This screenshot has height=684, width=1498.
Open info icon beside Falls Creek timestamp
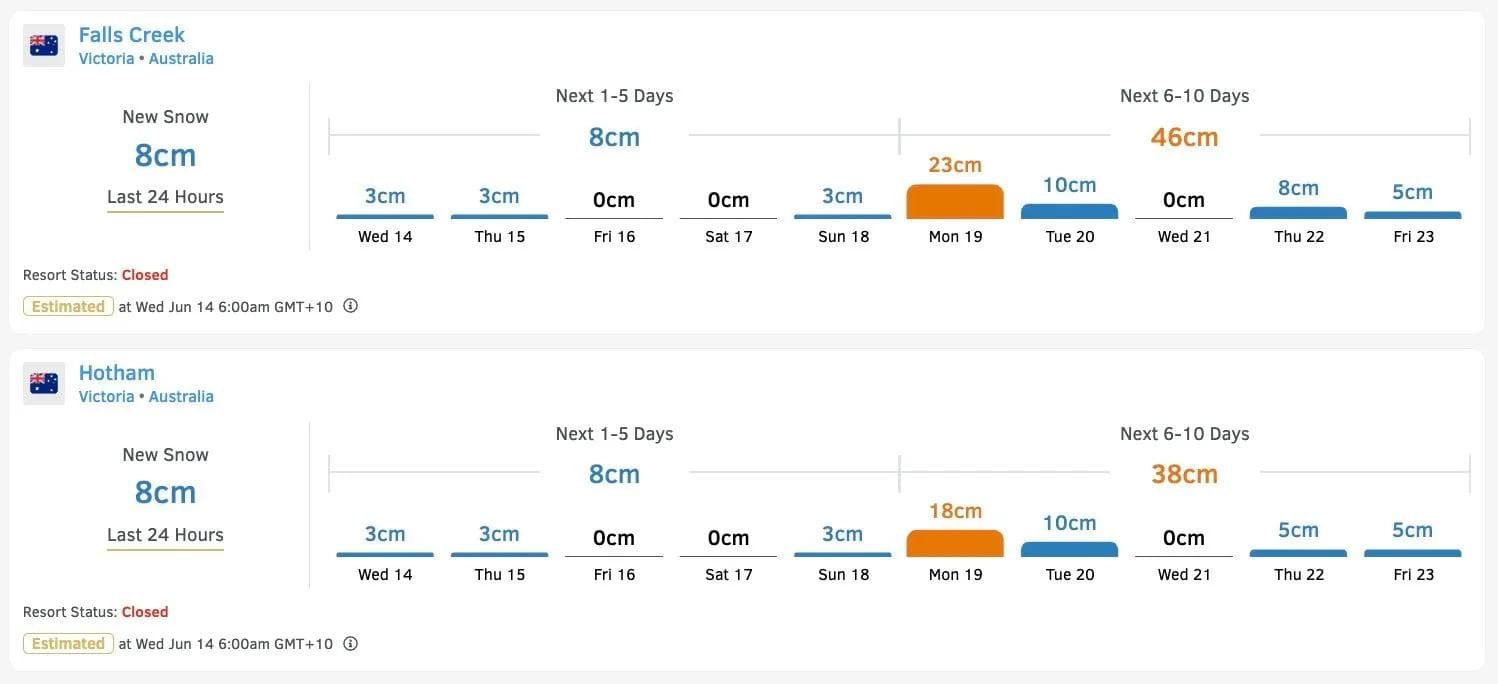tap(350, 306)
